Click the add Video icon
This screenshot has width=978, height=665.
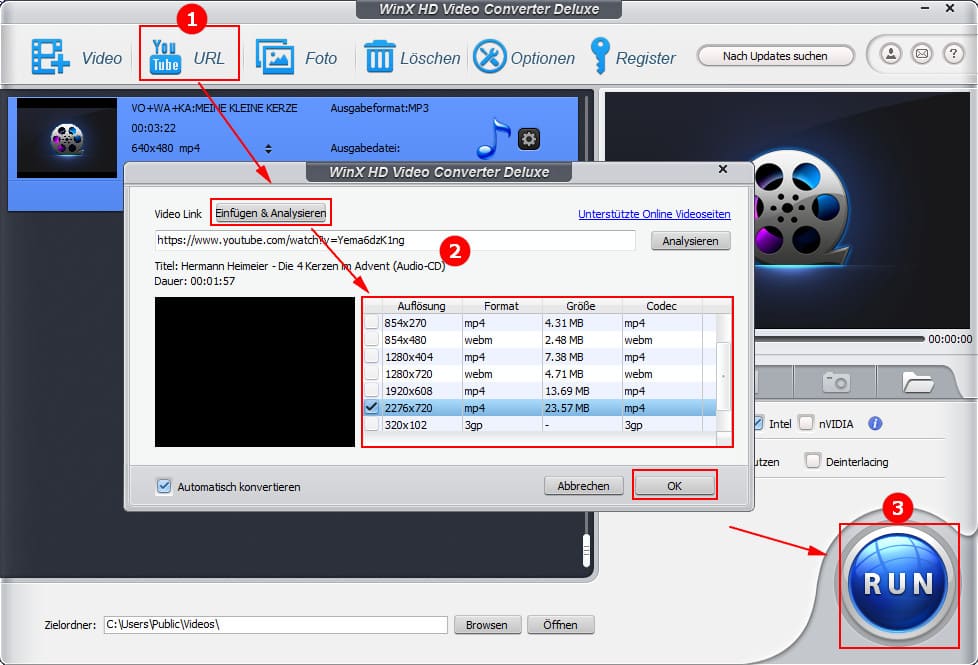[x=50, y=57]
